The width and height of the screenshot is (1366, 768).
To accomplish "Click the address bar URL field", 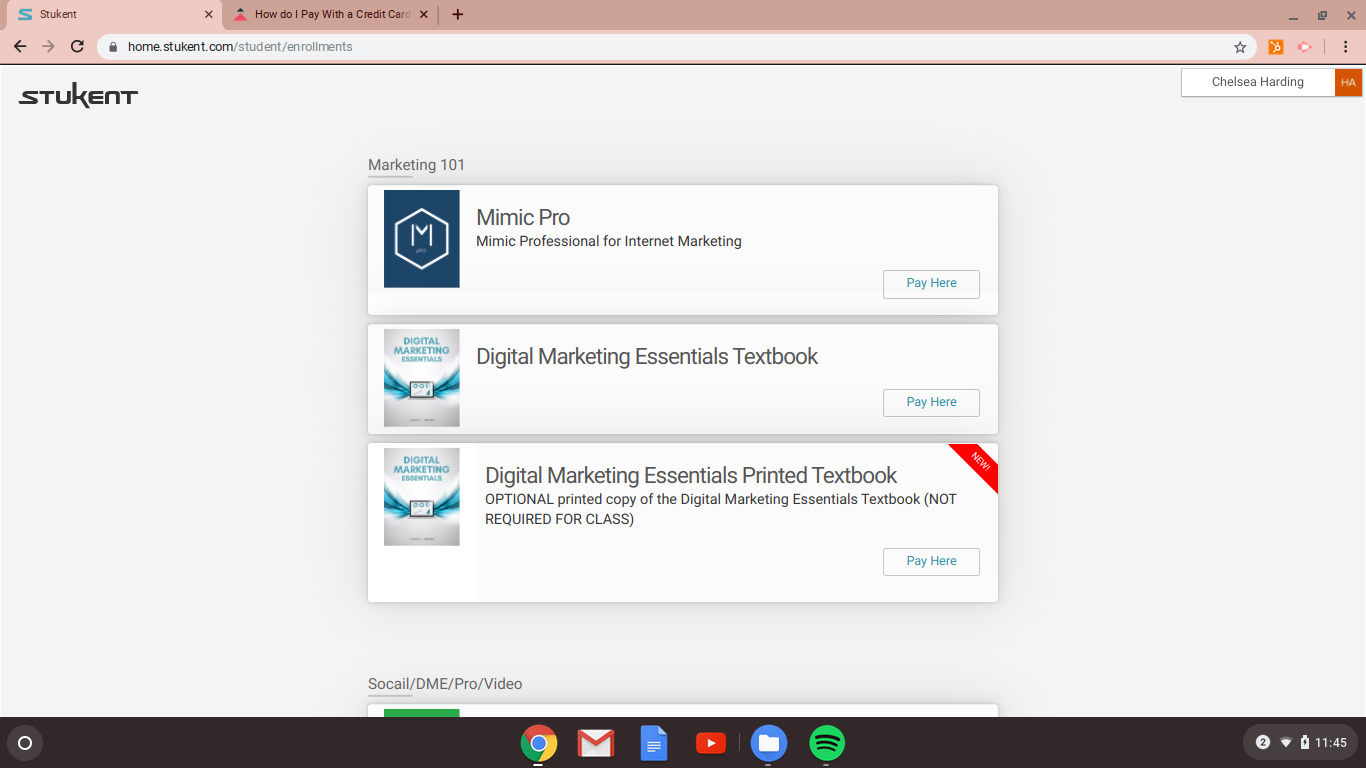I will 660,47.
